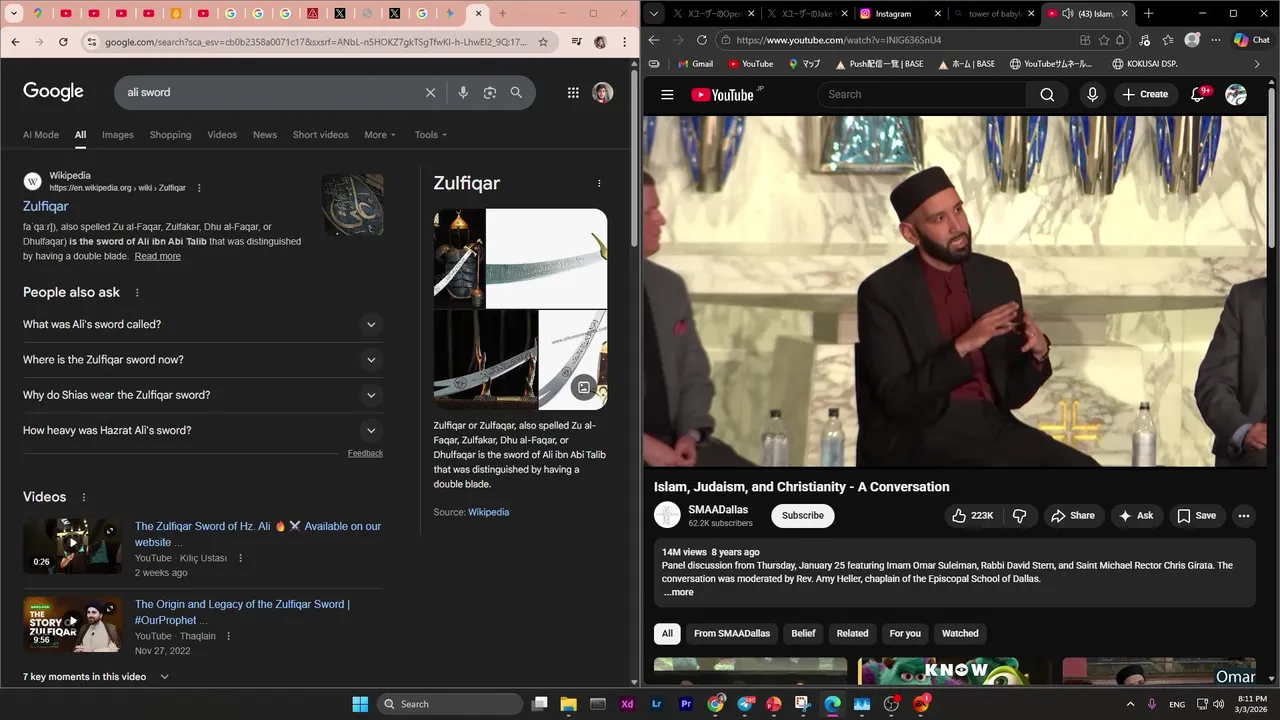Open the YouTube hamburger guide menu
The width and height of the screenshot is (1280, 720).
[667, 94]
